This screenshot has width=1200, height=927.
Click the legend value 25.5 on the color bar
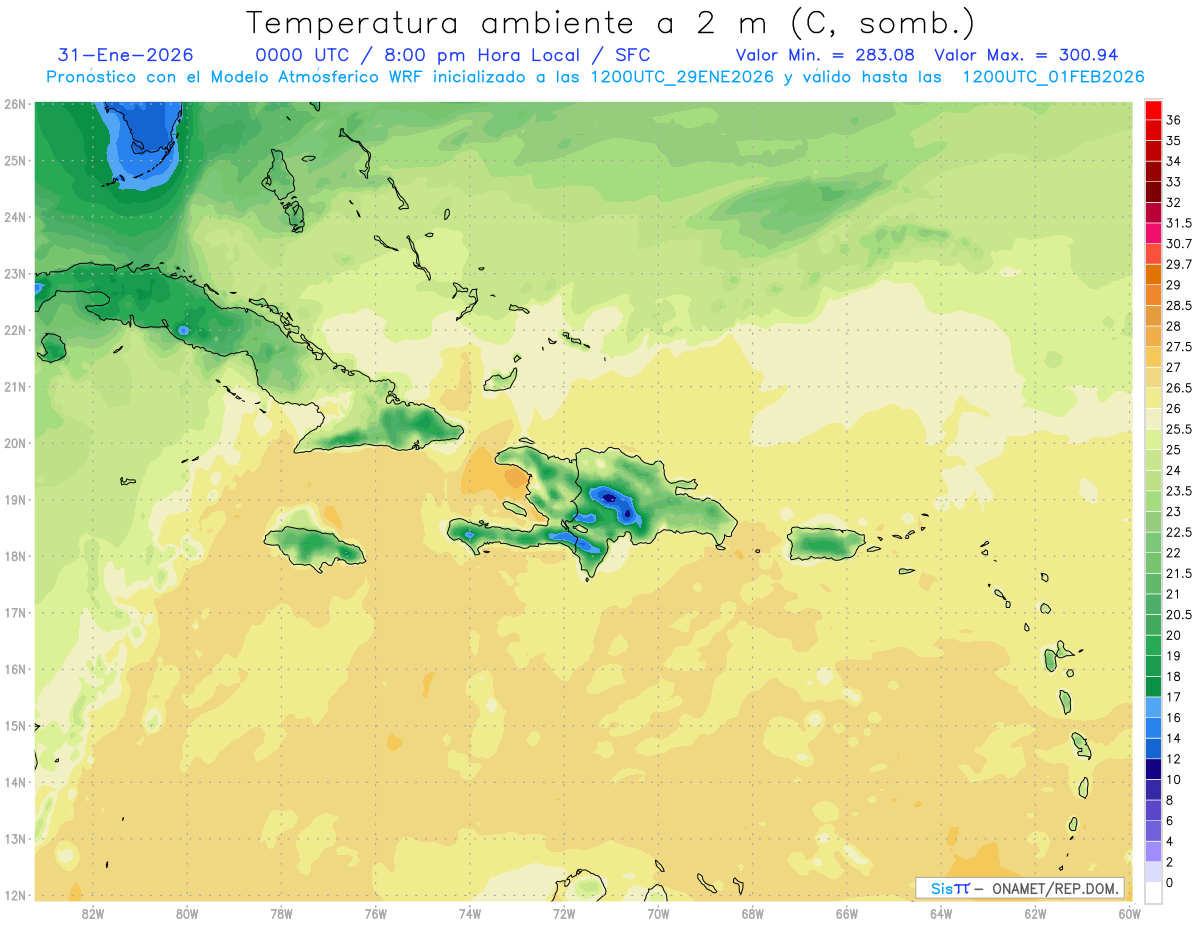pyautogui.click(x=1179, y=429)
